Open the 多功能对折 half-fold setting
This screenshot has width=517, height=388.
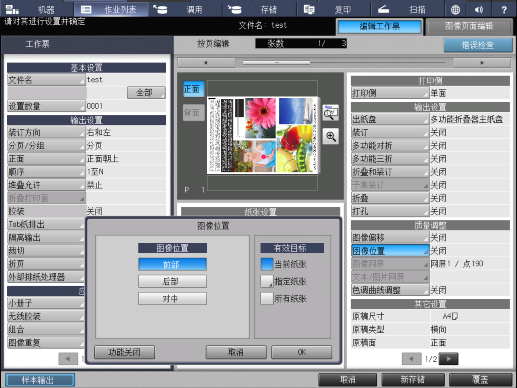point(390,145)
